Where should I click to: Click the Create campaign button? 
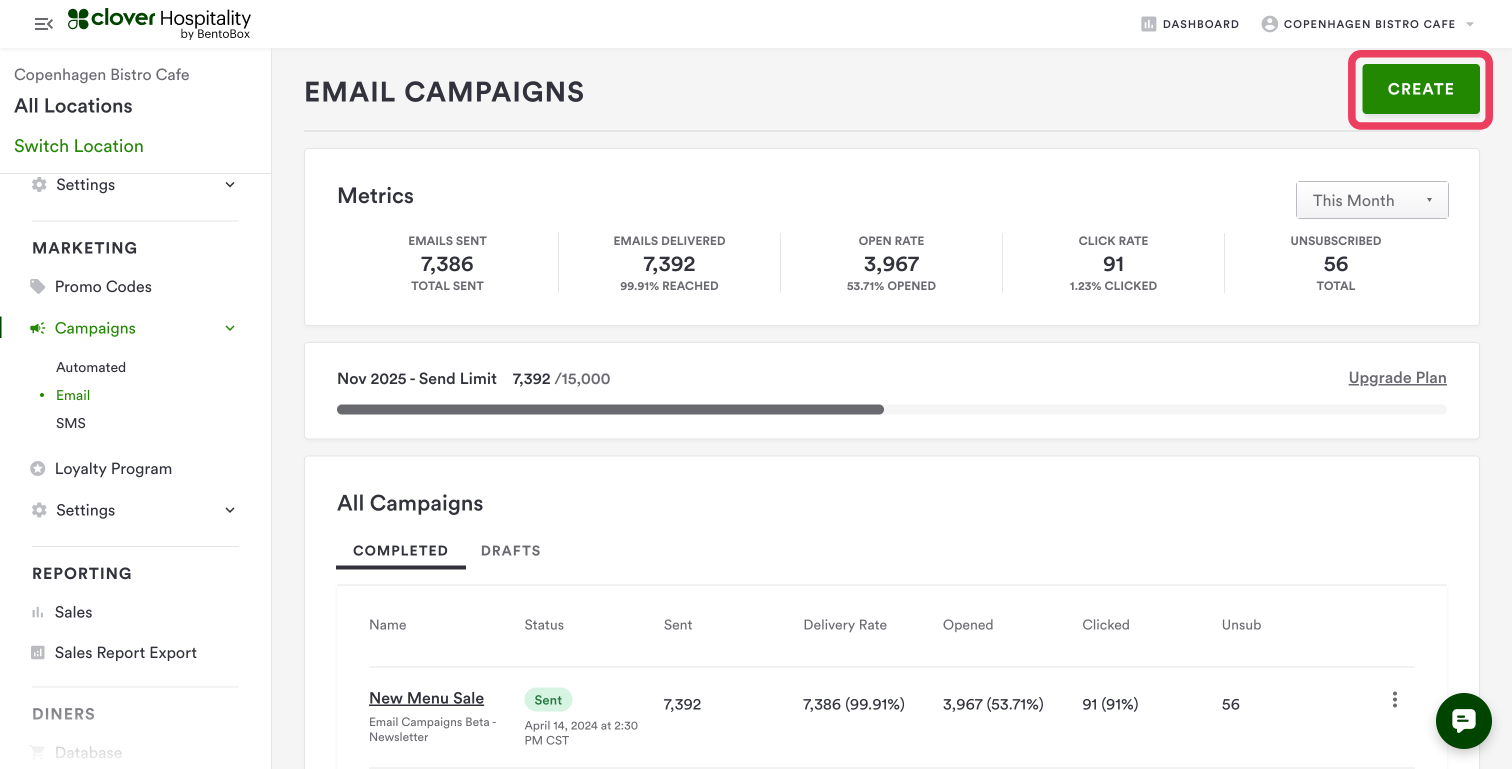(1420, 89)
